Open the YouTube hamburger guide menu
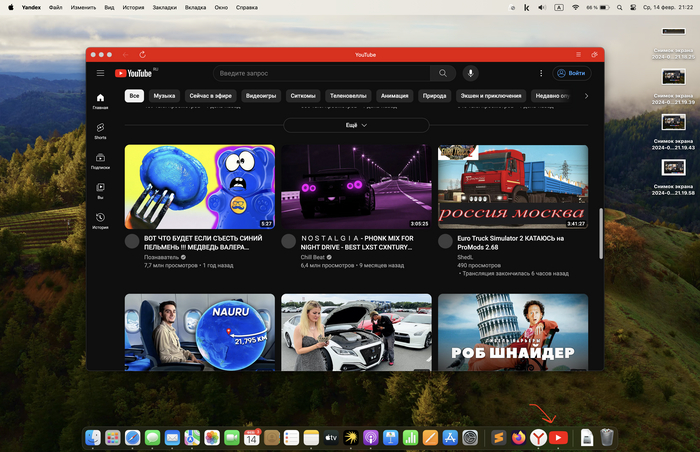 [x=100, y=73]
